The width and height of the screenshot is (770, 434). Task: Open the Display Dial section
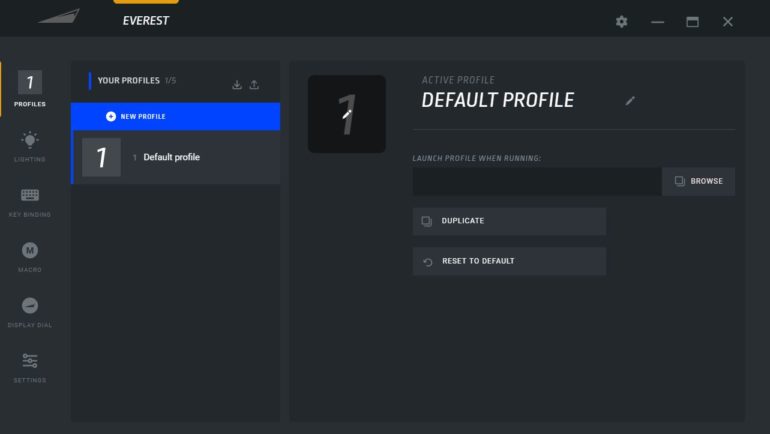tap(30, 311)
